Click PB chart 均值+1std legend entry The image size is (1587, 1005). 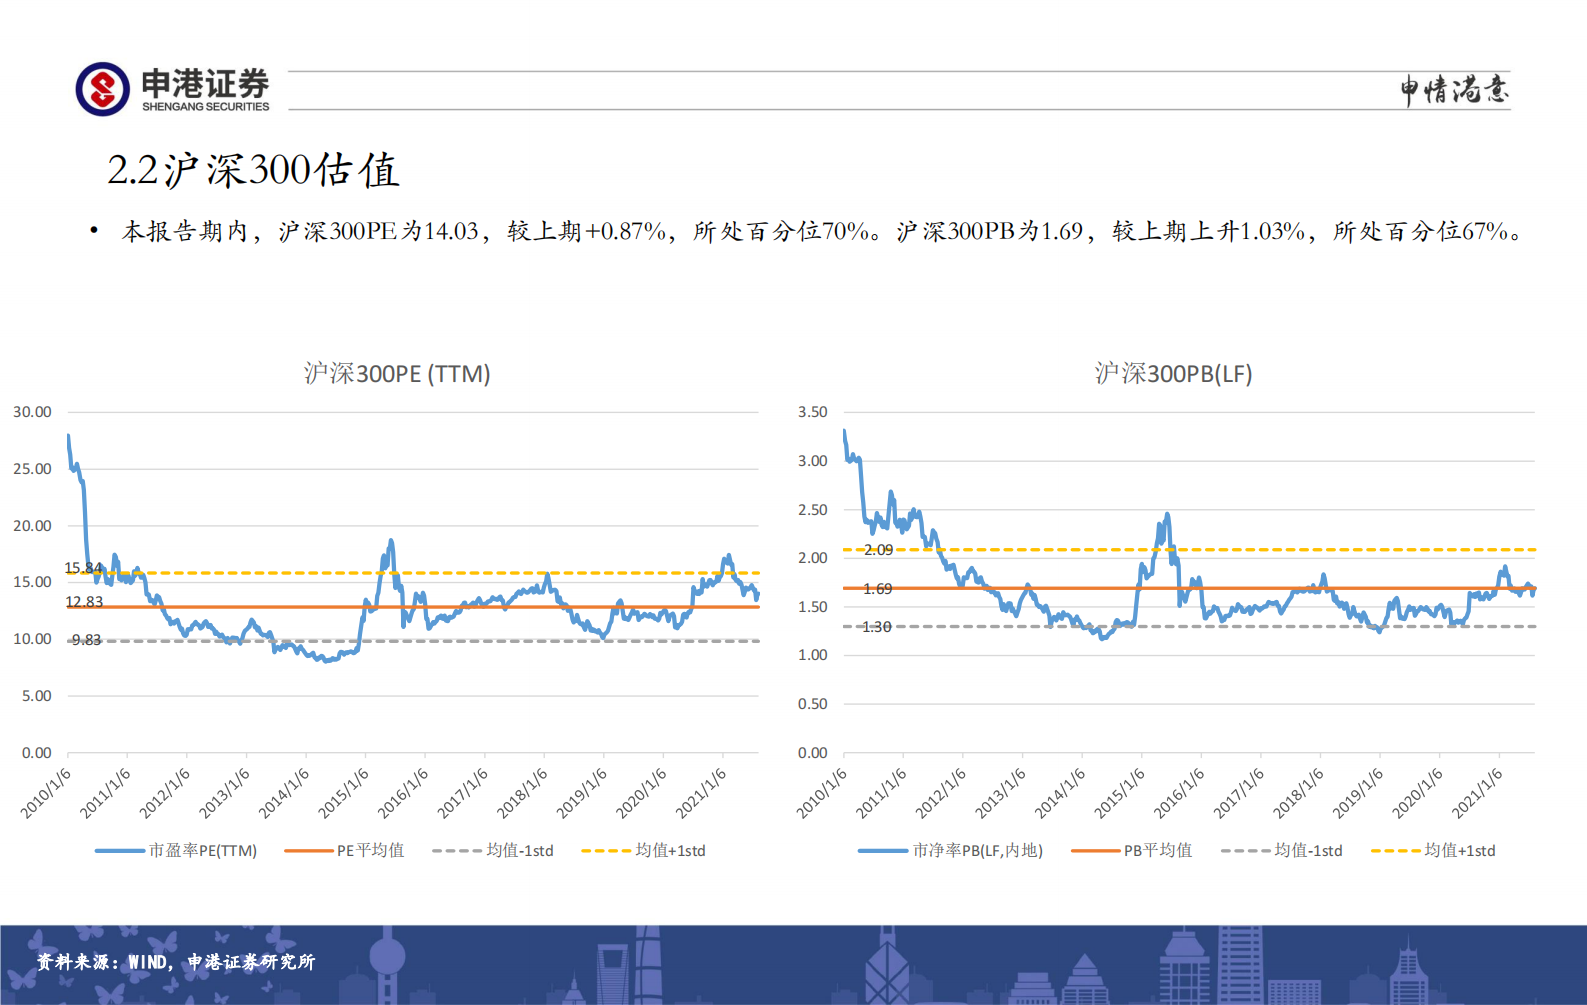[1433, 851]
